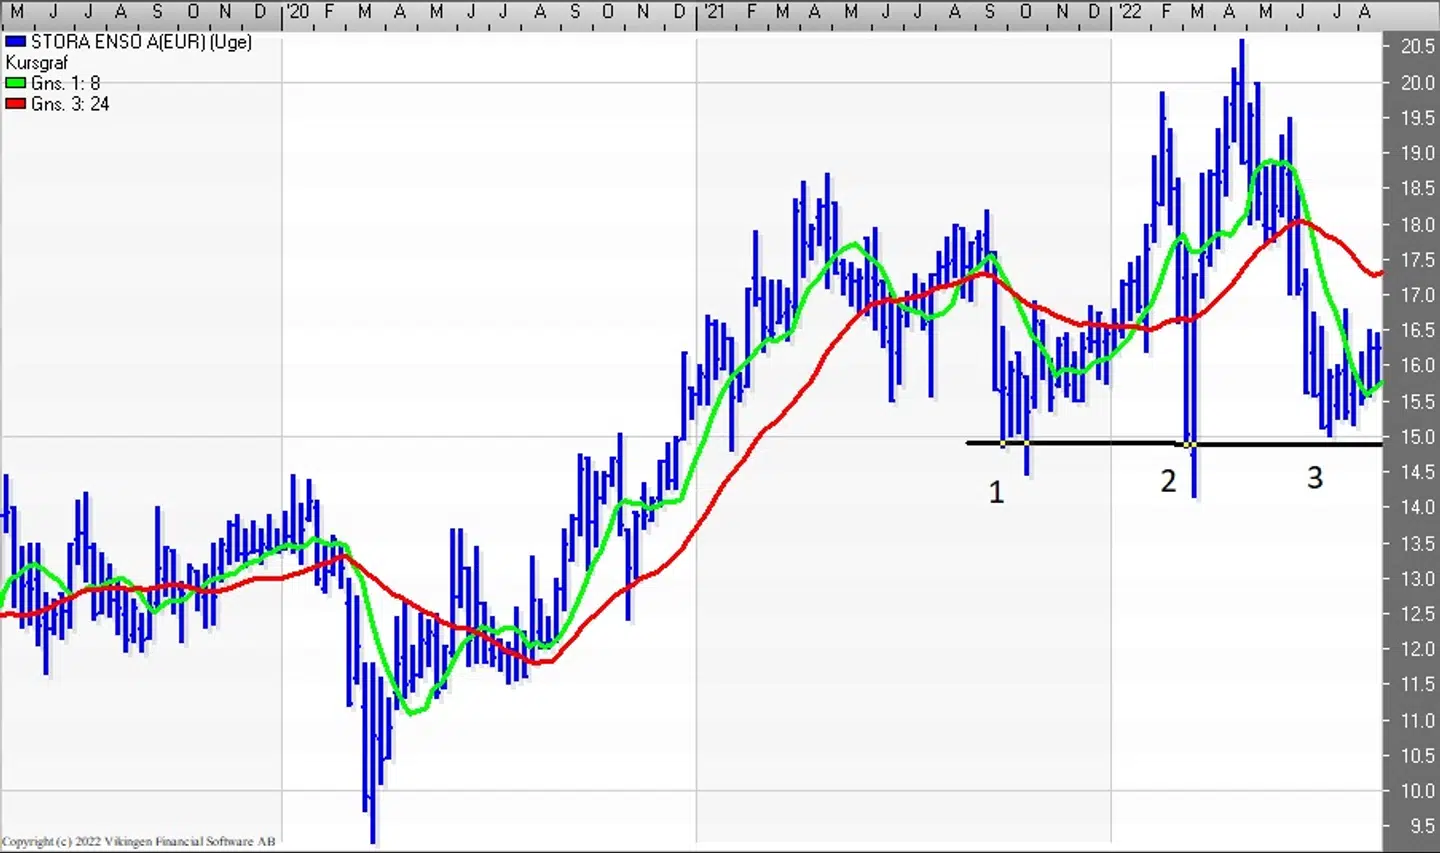Click the 9.5 price axis label
1440x853 pixels.
[x=1421, y=827]
